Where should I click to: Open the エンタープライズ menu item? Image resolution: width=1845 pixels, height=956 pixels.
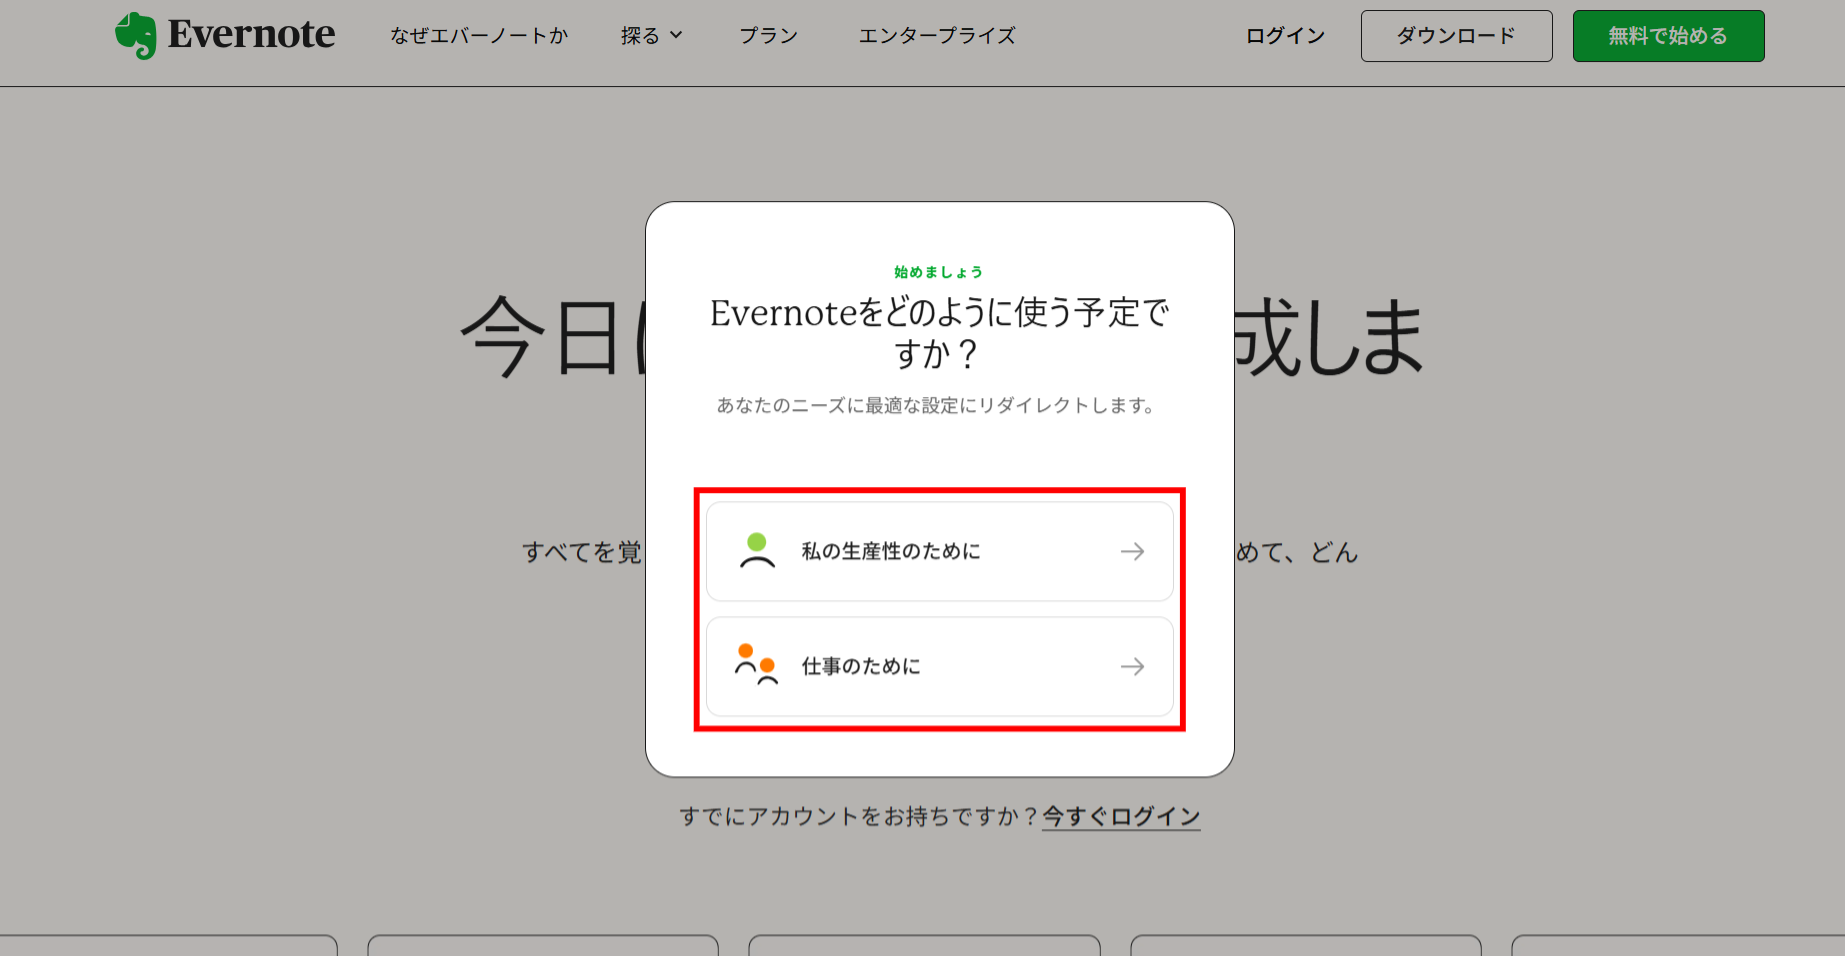coord(936,35)
